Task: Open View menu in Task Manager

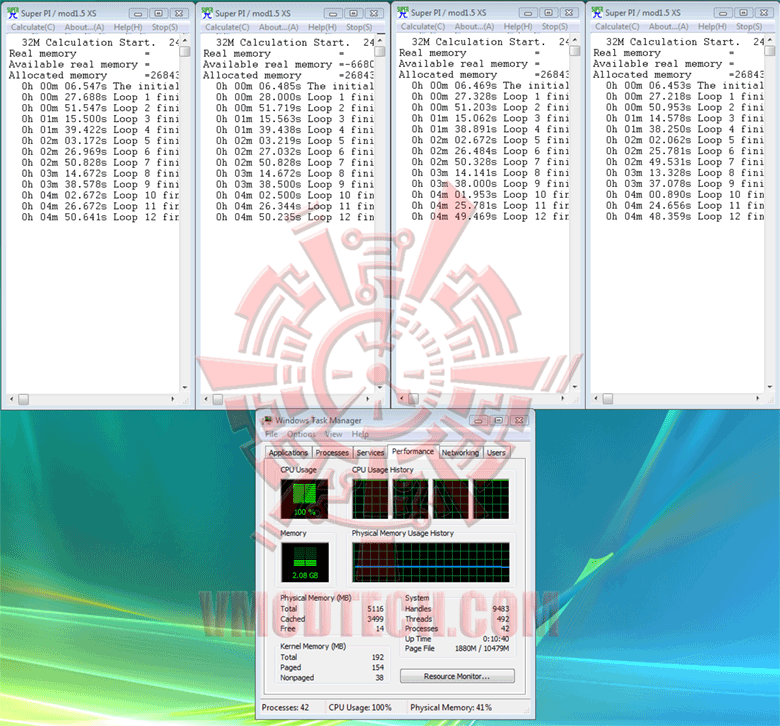Action: pyautogui.click(x=333, y=434)
